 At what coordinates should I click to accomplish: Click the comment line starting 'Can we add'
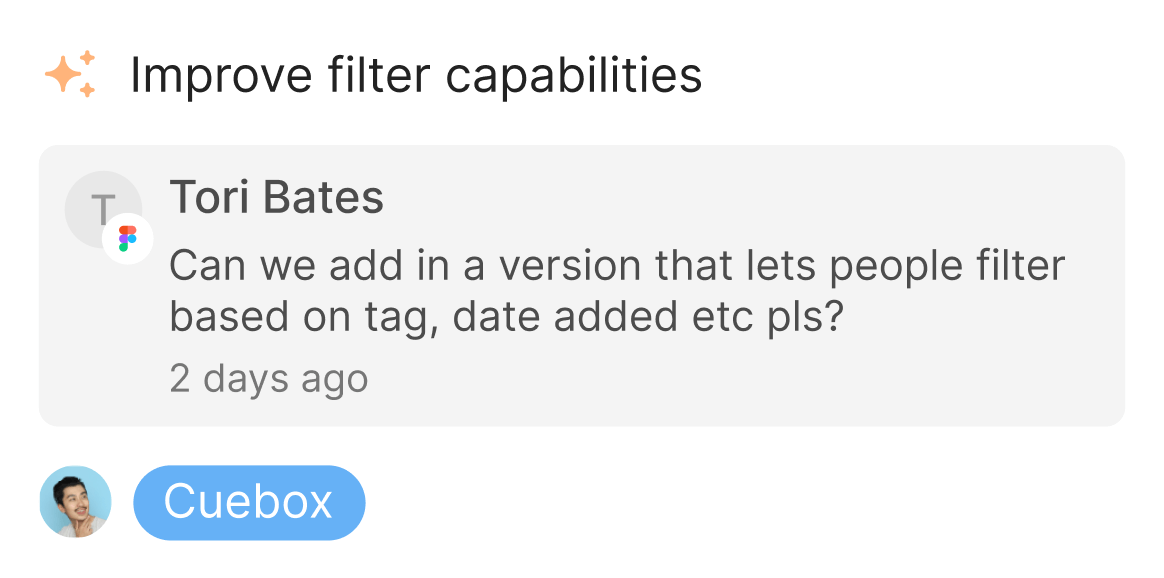(x=616, y=266)
